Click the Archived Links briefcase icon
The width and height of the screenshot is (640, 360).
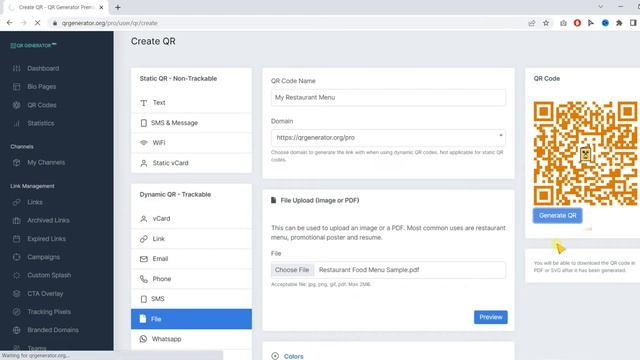(x=16, y=220)
